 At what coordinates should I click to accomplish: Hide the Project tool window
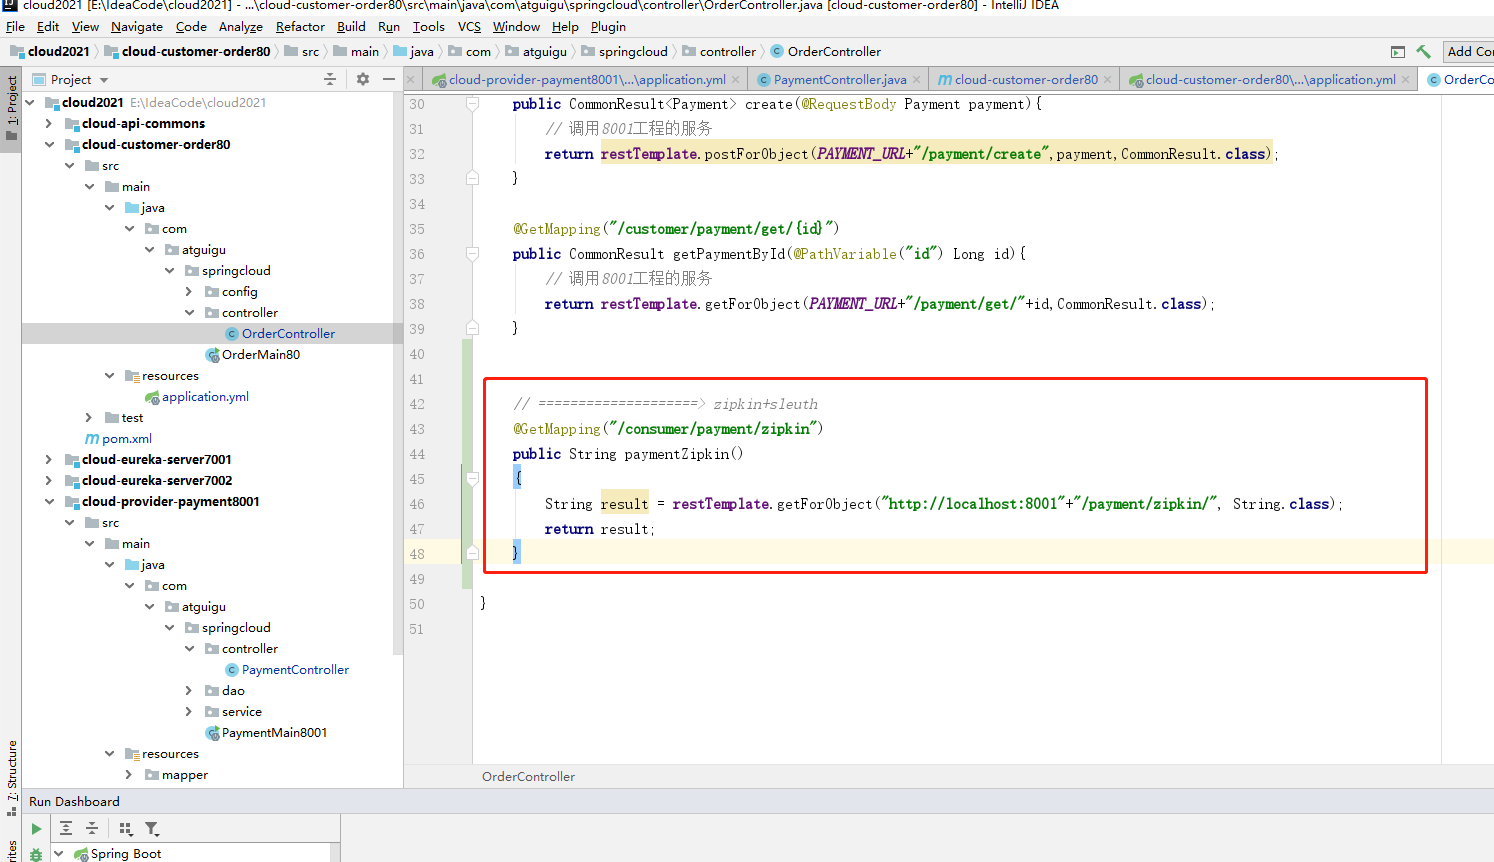389,79
